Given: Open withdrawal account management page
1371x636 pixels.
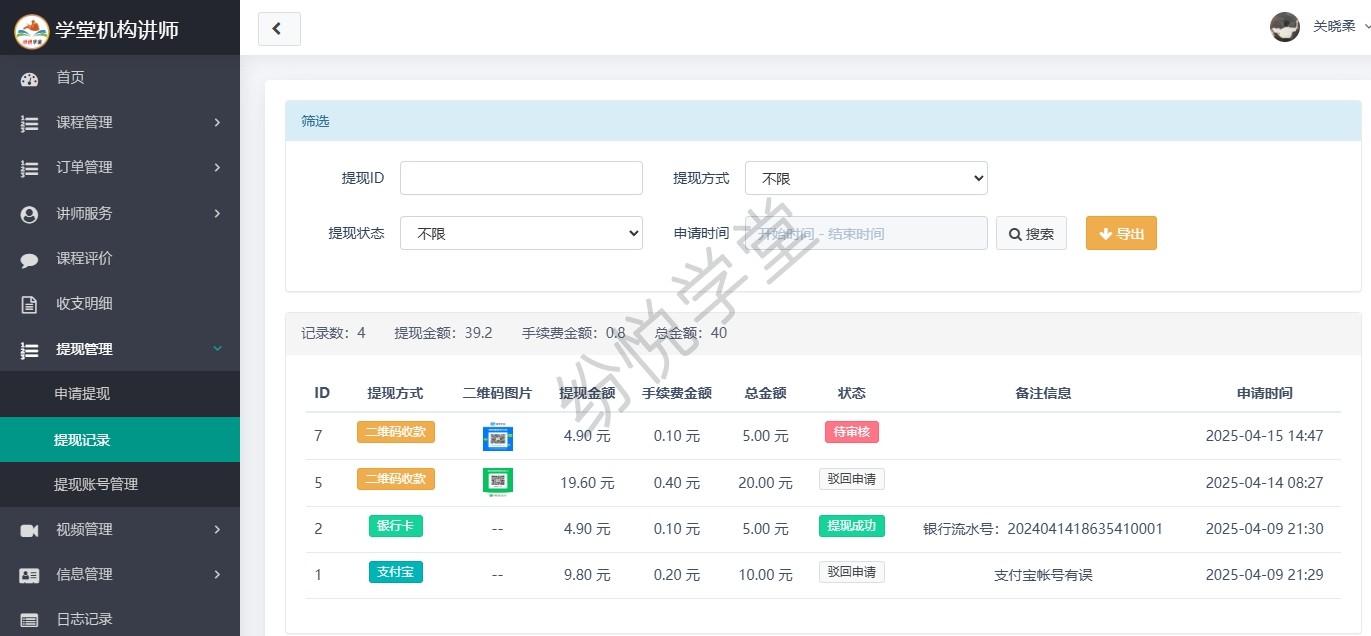Looking at the screenshot, I should click(x=96, y=484).
